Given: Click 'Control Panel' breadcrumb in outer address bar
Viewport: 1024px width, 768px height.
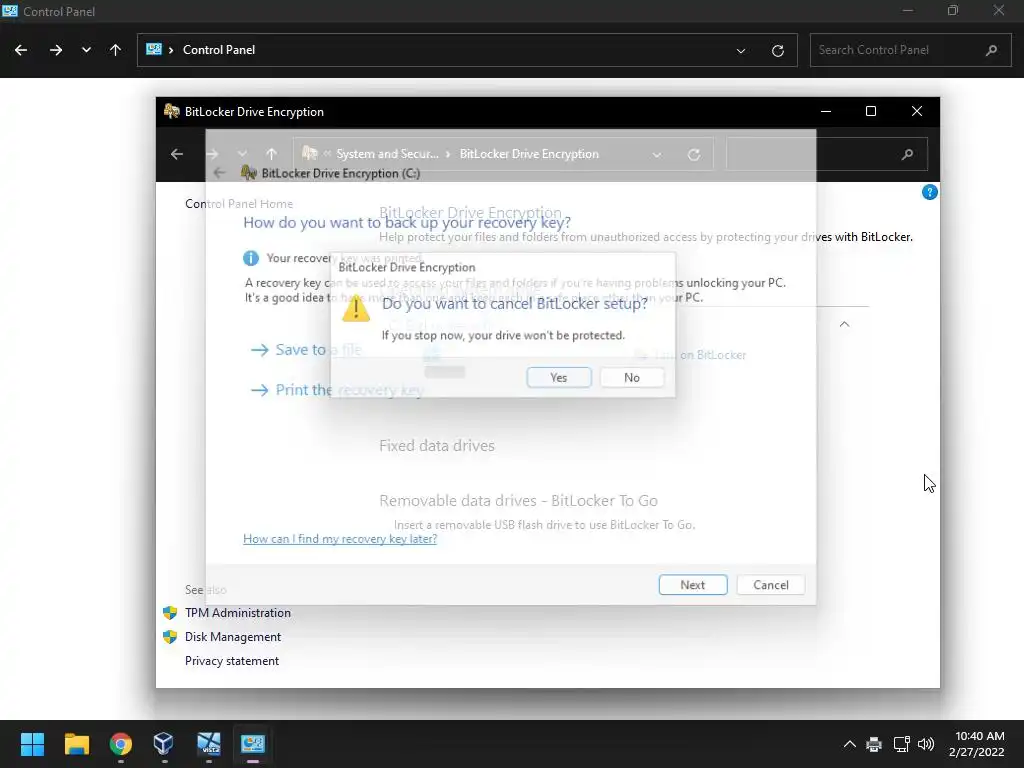Looking at the screenshot, I should (219, 50).
